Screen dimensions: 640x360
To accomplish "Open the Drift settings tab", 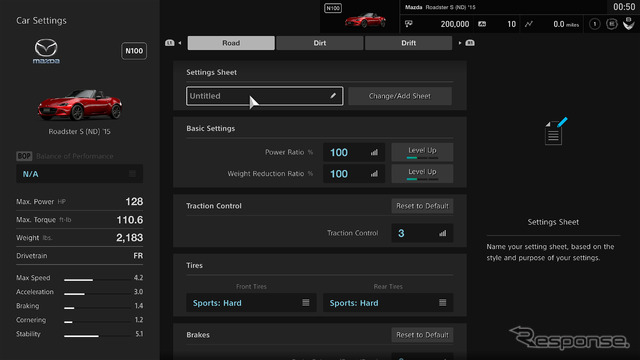I will click(x=409, y=43).
